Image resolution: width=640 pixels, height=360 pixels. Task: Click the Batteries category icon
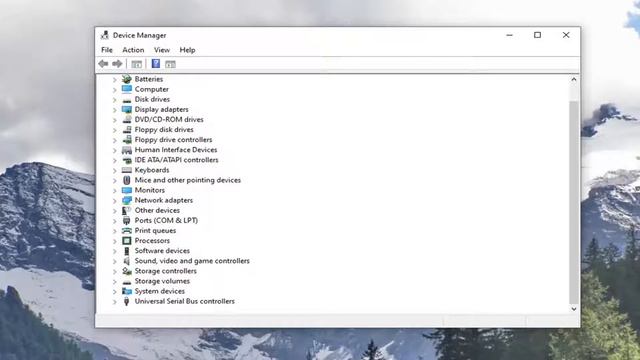[x=127, y=79]
